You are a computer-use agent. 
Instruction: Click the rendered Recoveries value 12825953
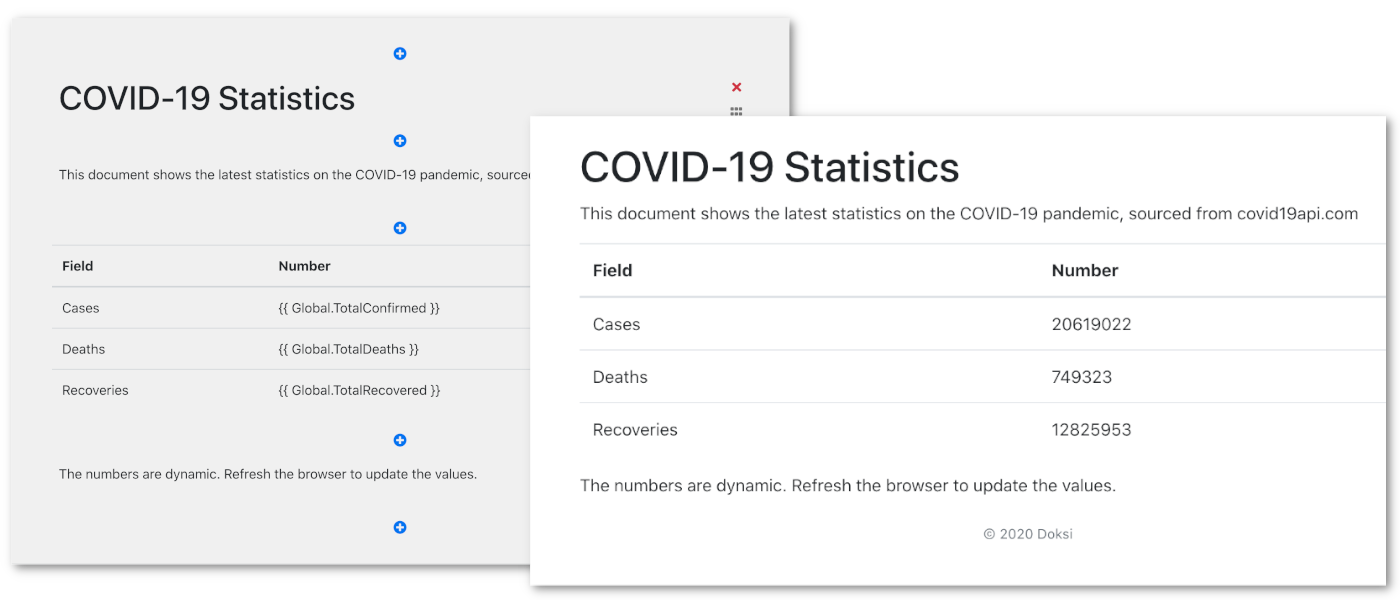coord(1092,430)
